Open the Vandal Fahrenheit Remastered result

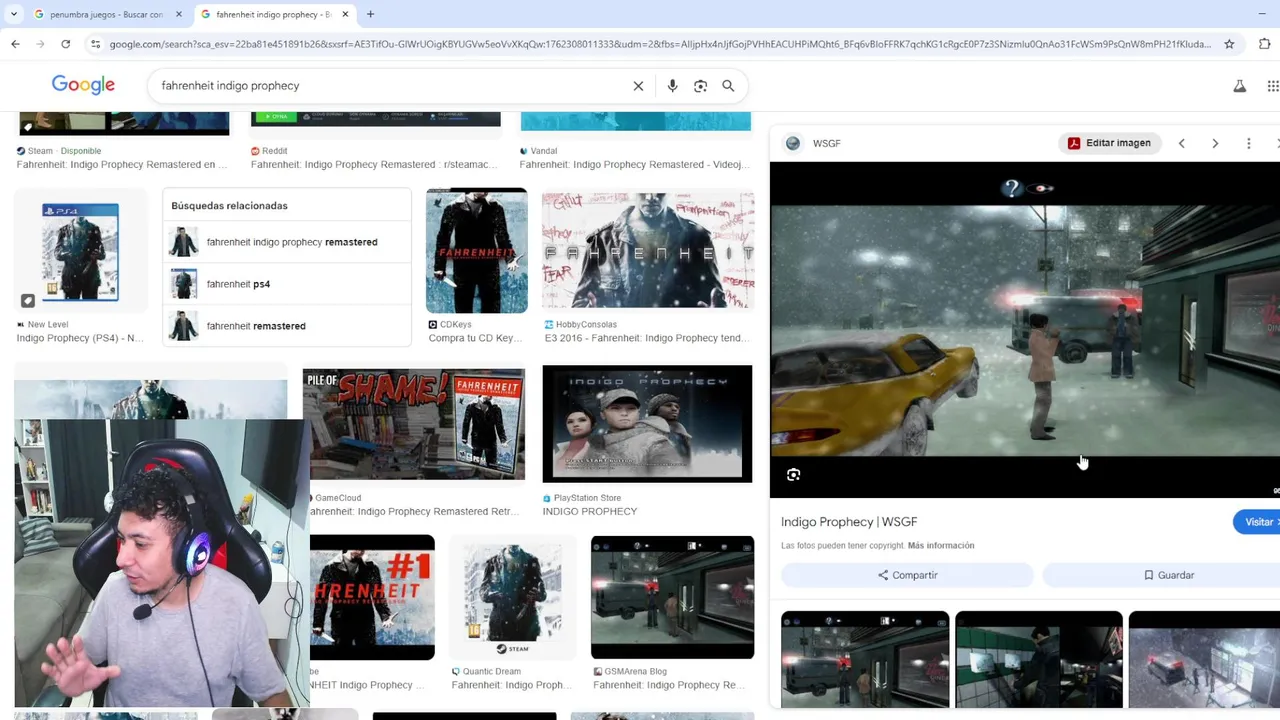pos(633,164)
